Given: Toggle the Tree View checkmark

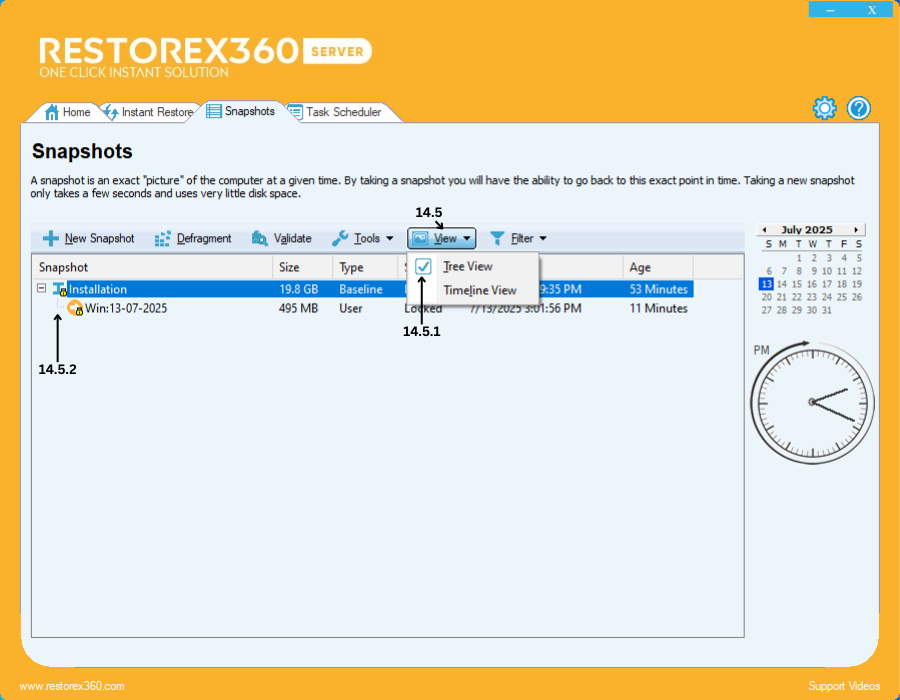Looking at the screenshot, I should (423, 266).
